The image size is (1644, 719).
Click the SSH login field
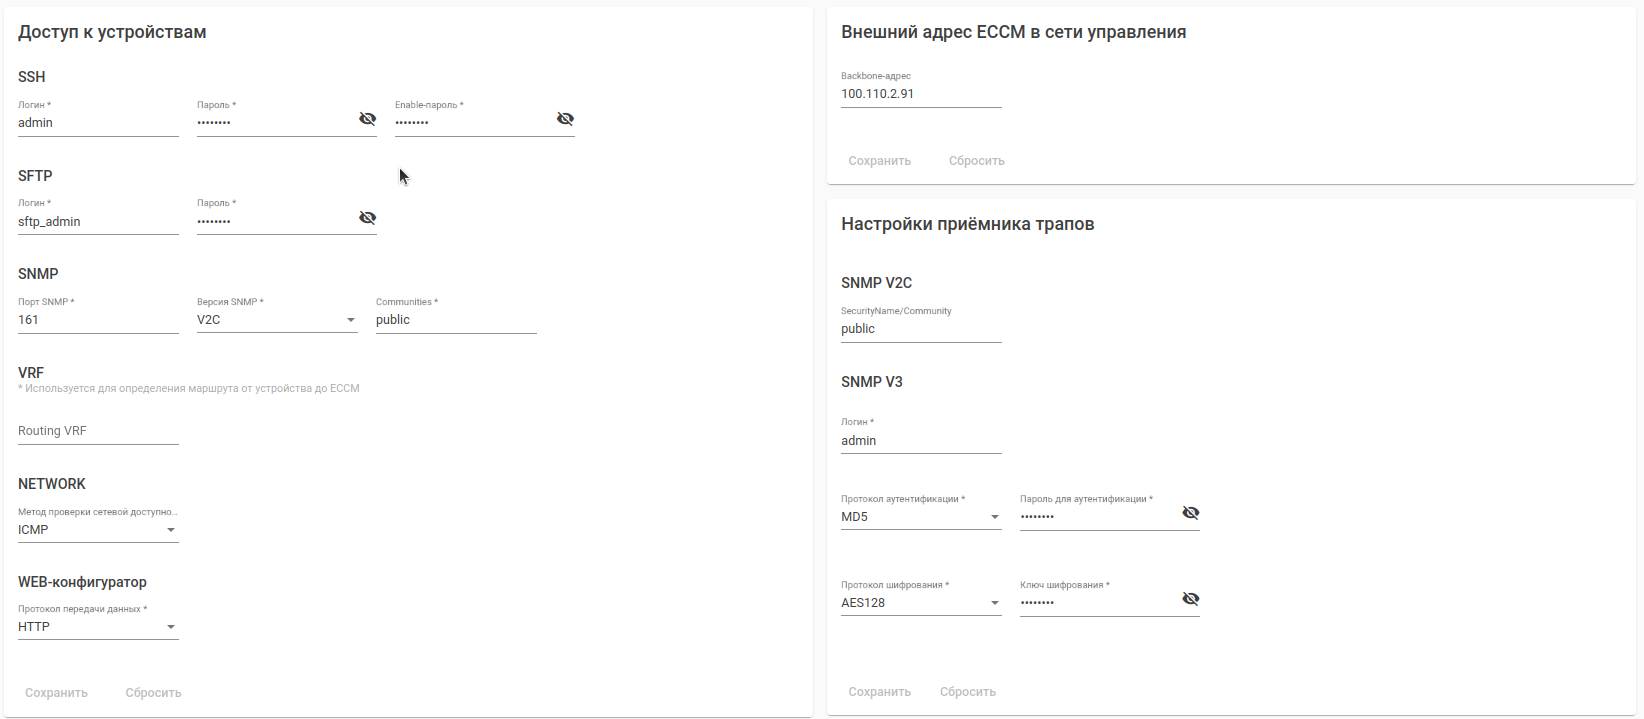(98, 123)
